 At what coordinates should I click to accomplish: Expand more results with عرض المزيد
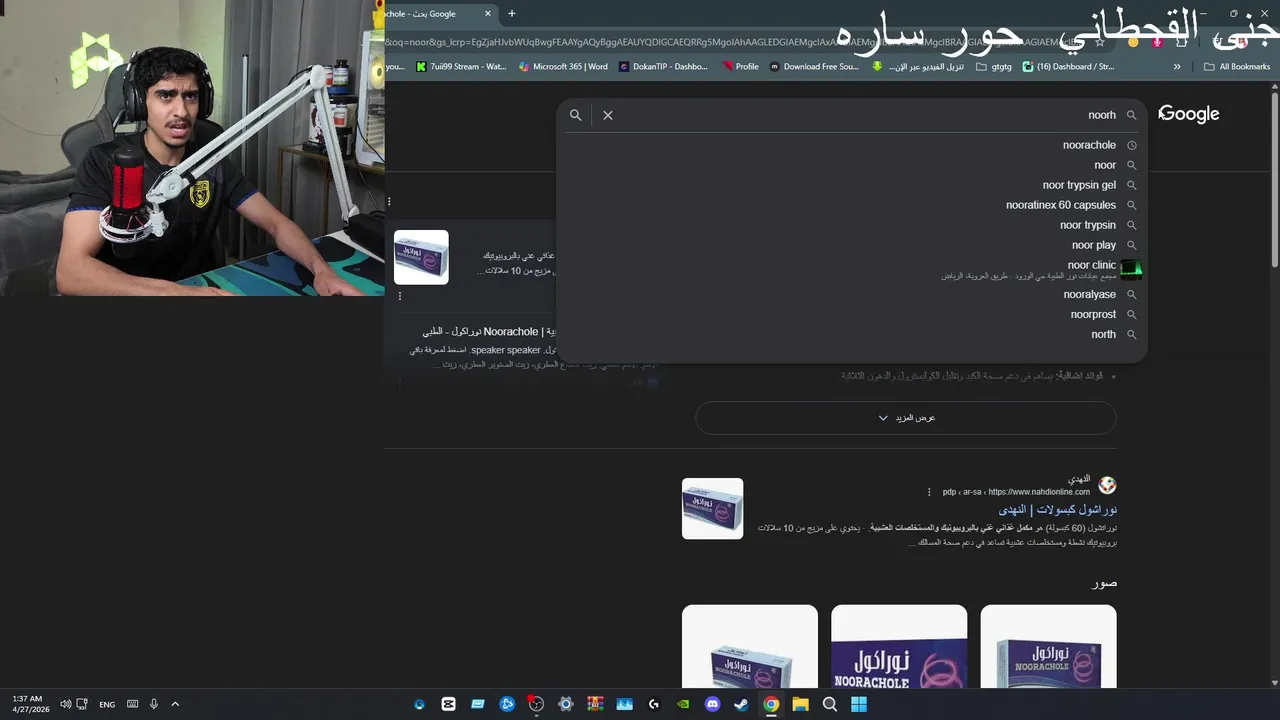pyautogui.click(x=906, y=418)
